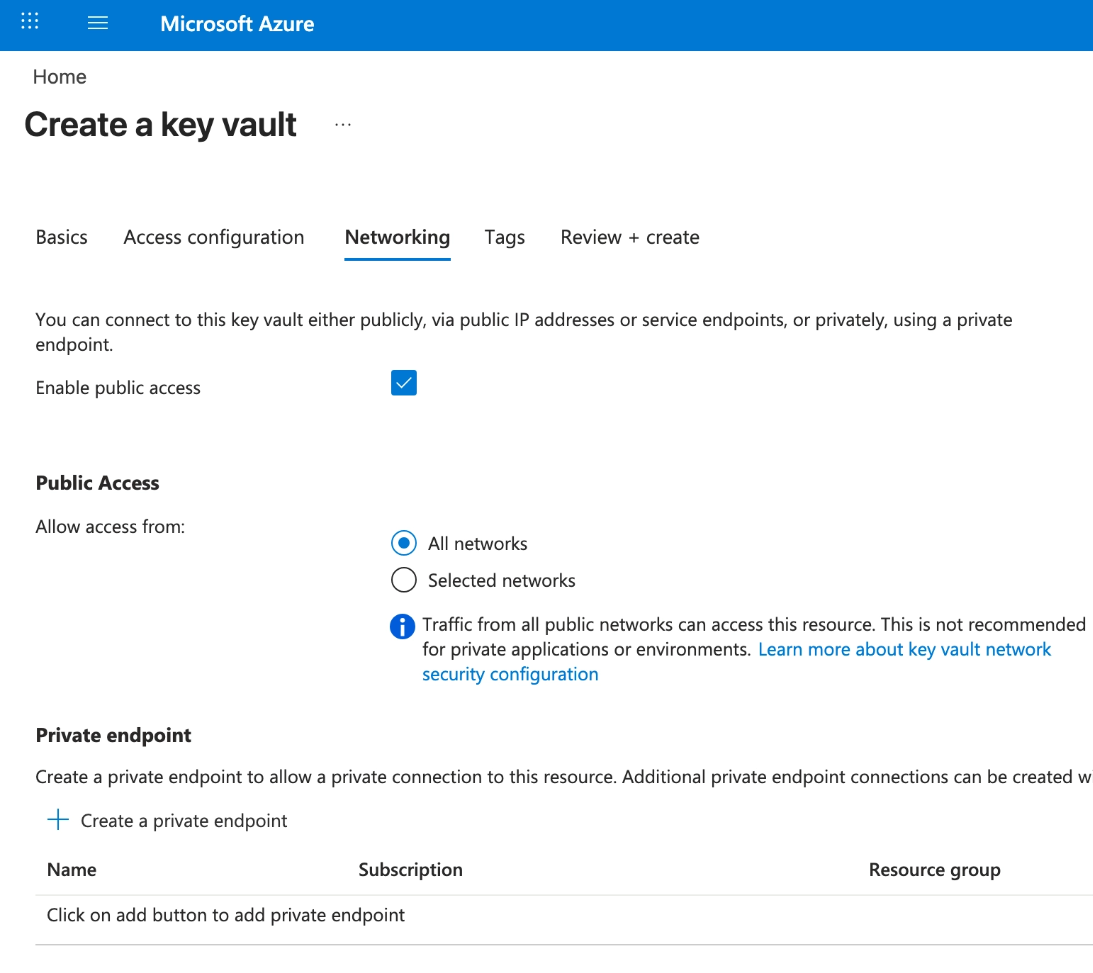Click the Microsoft Azure header title

click(x=237, y=24)
